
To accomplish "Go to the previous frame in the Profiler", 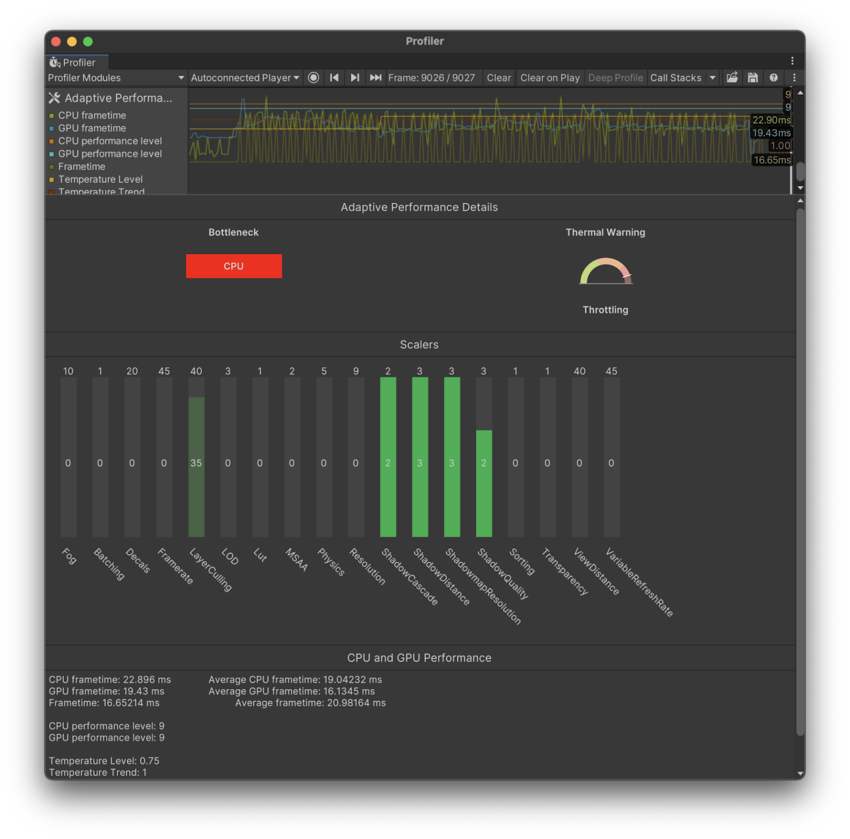I will pos(334,77).
